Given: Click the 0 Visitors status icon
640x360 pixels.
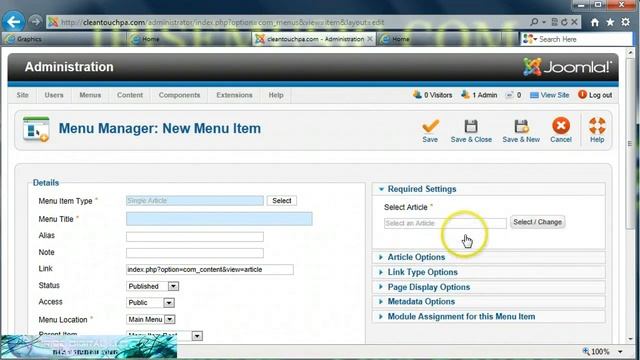Looking at the screenshot, I should pos(417,95).
